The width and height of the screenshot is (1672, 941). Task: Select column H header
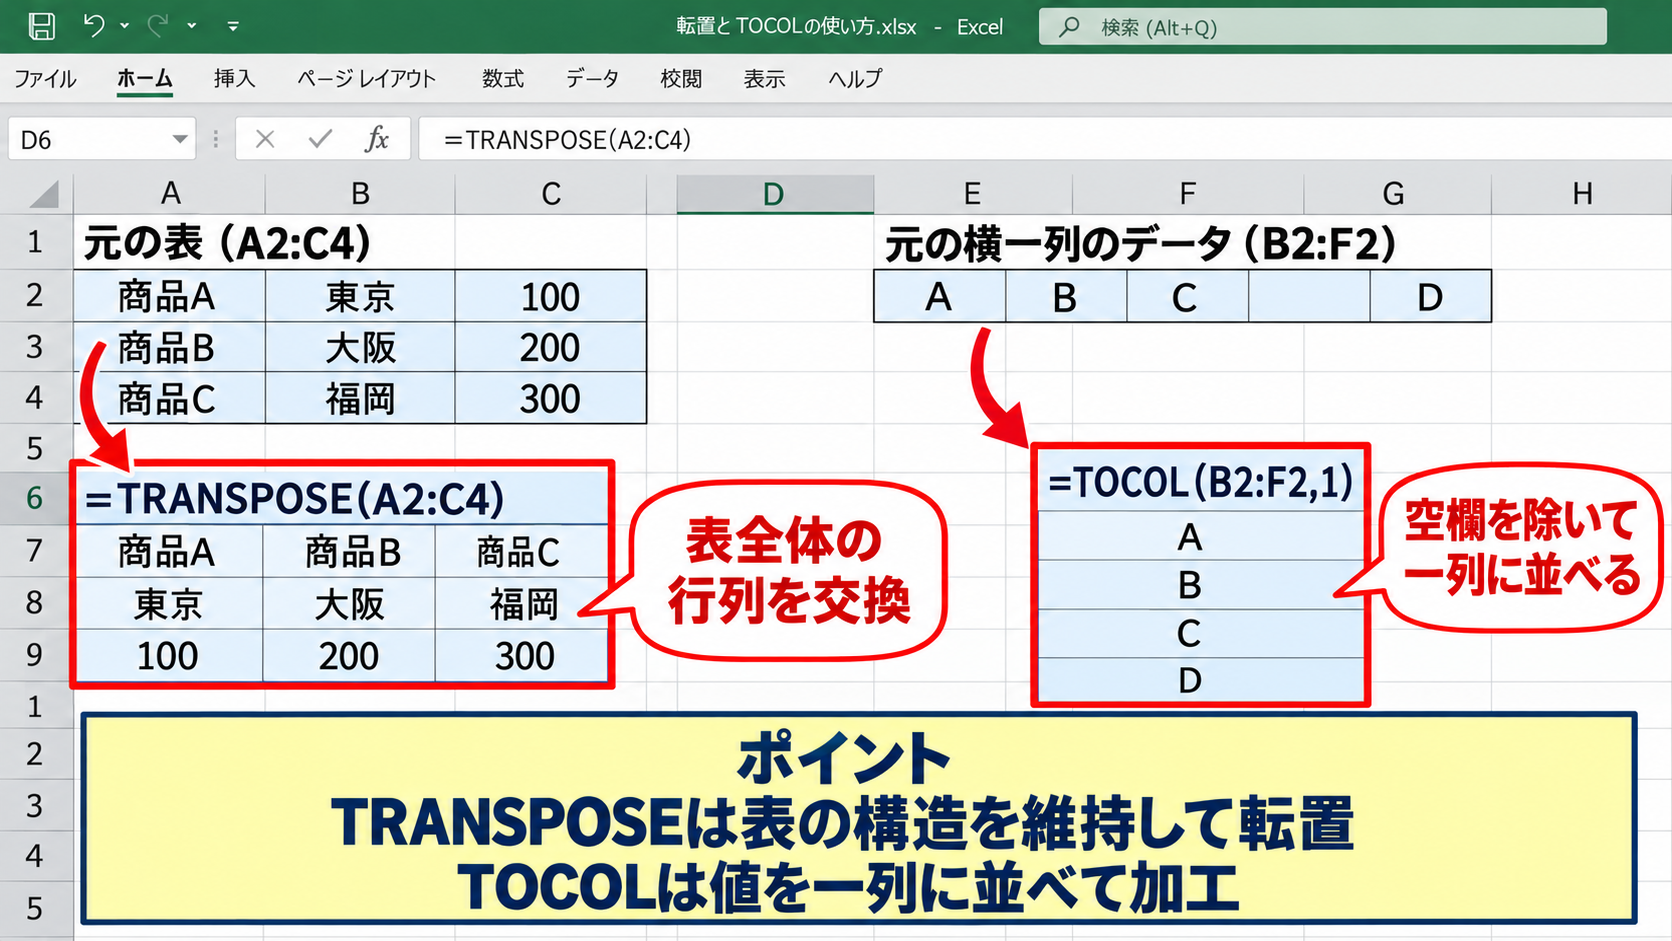[1581, 194]
